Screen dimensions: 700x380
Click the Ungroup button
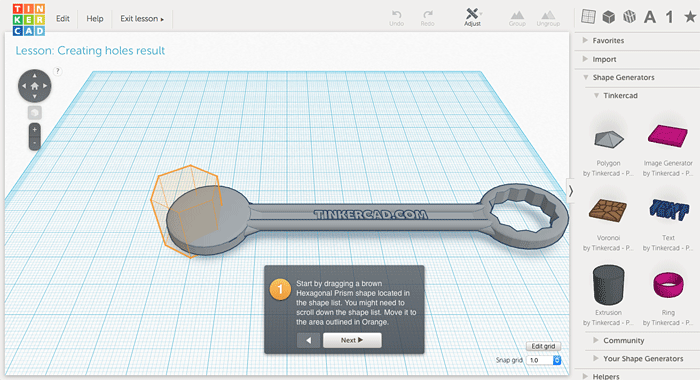pyautogui.click(x=548, y=18)
